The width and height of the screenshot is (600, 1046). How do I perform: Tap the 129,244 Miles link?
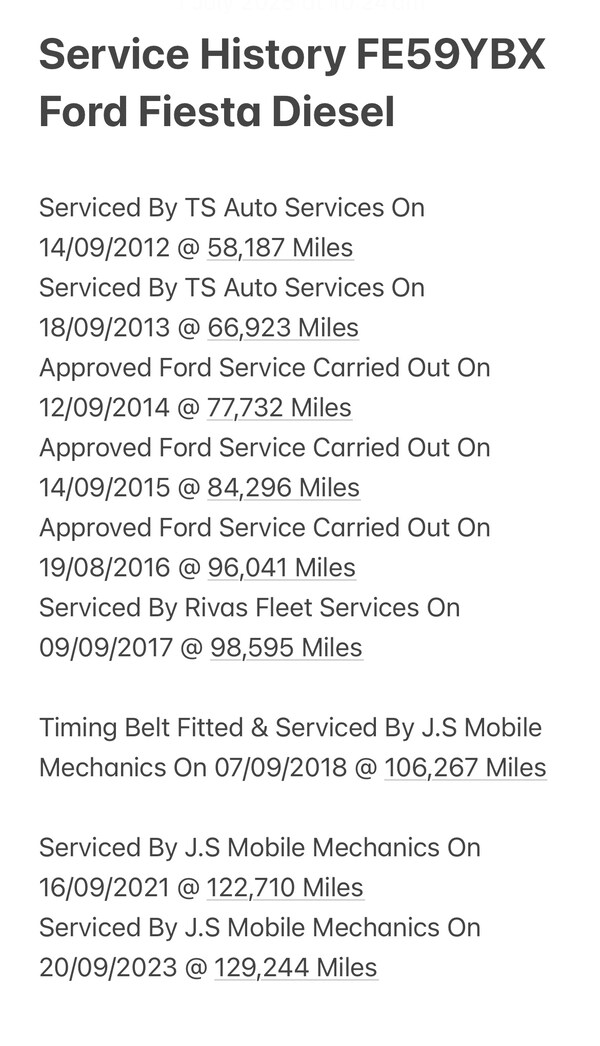(295, 968)
